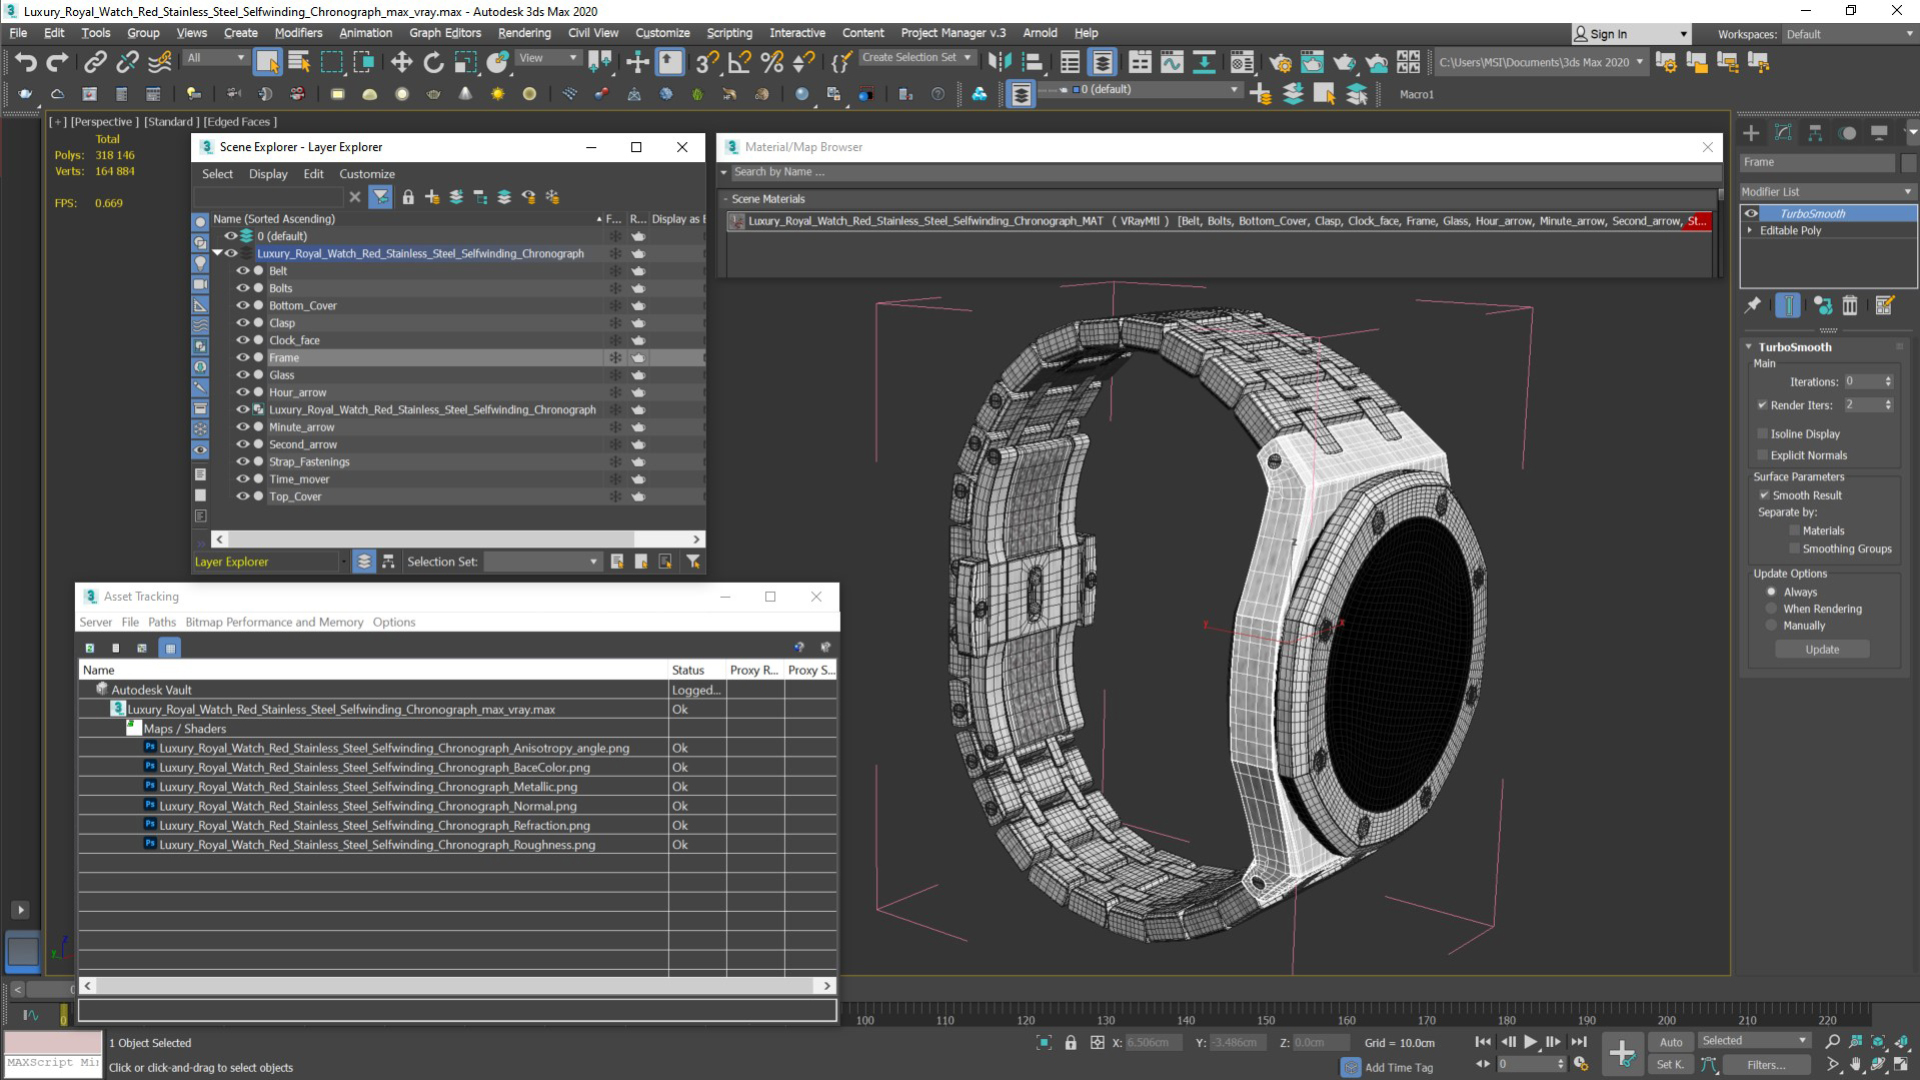The width and height of the screenshot is (1920, 1080).
Task: Hide the Top_Cover object via eye icon
Action: [x=243, y=496]
